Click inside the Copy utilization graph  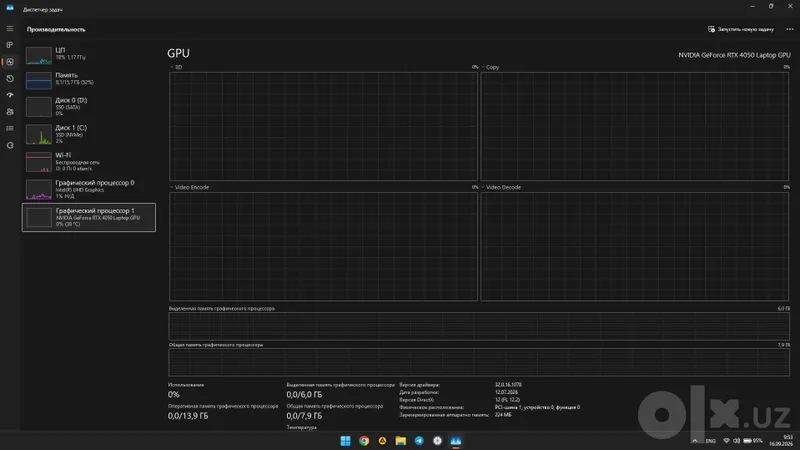tap(635, 126)
